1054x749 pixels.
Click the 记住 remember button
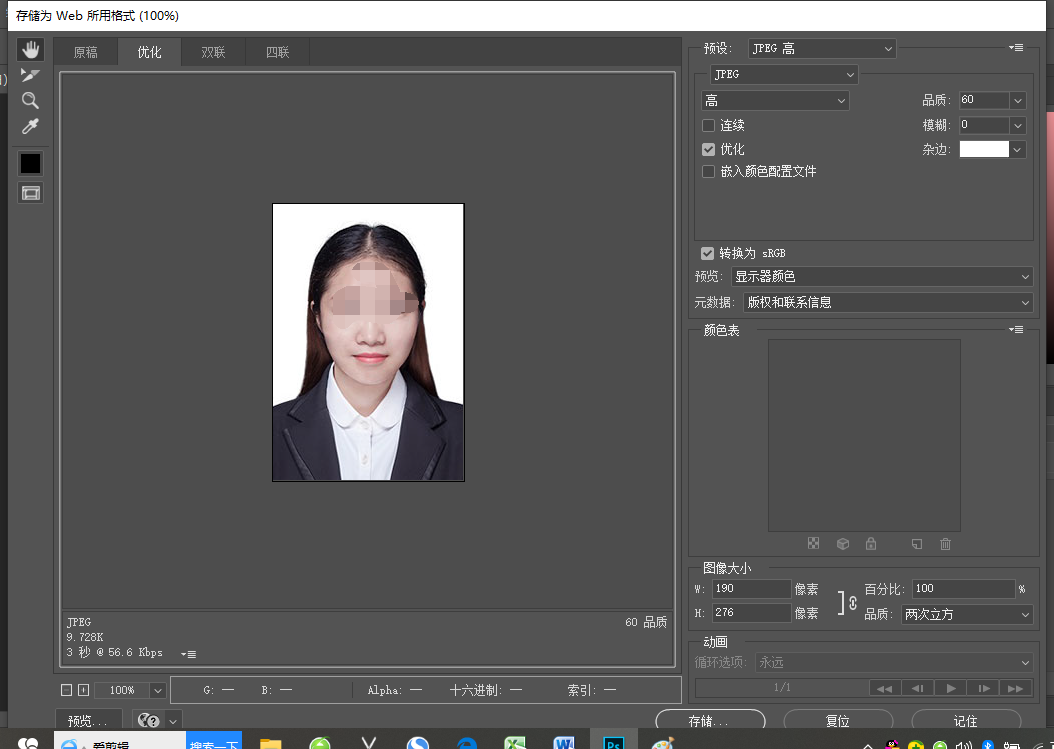(x=965, y=720)
